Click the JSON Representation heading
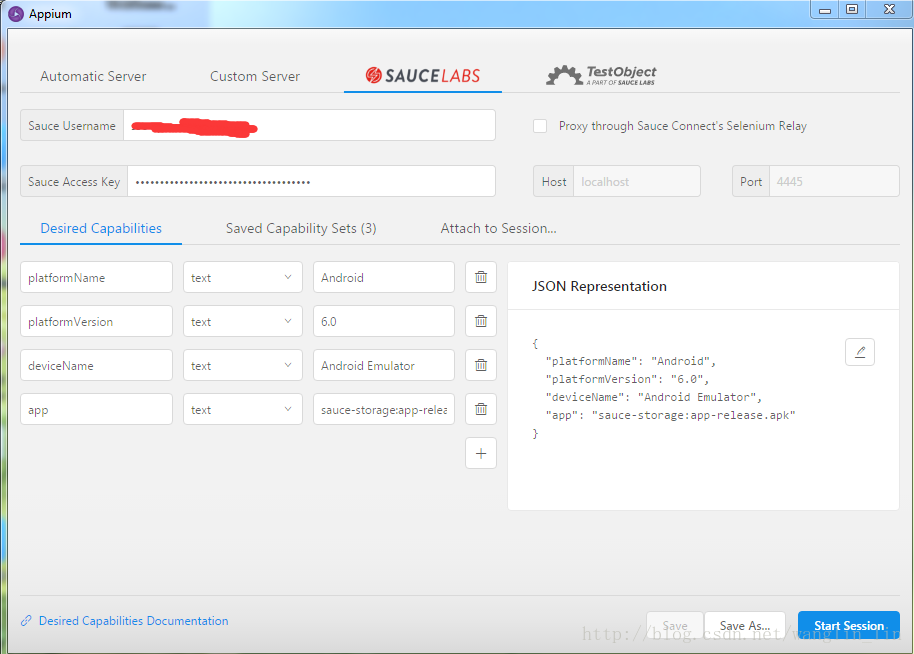Viewport: 914px width, 654px height. tap(599, 286)
